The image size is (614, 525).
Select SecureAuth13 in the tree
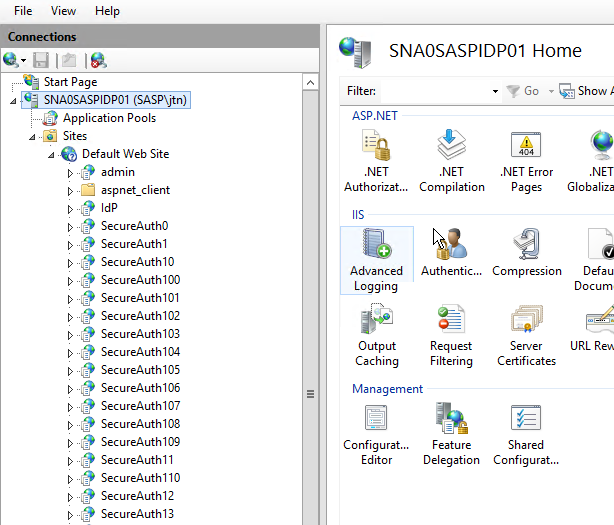tap(137, 514)
